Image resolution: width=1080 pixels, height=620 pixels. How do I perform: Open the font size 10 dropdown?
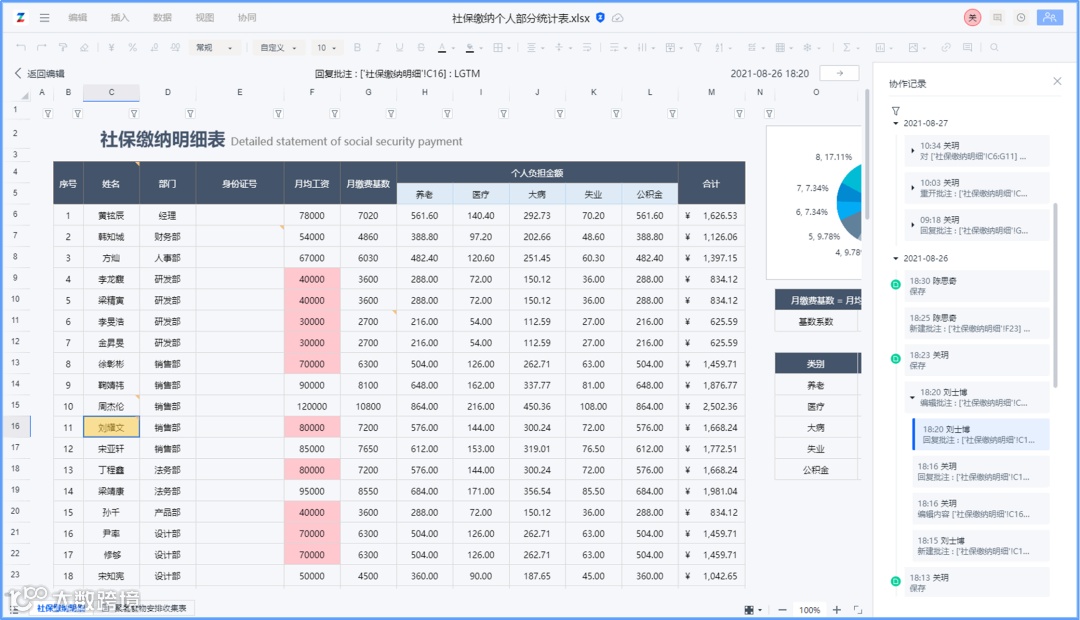click(326, 48)
